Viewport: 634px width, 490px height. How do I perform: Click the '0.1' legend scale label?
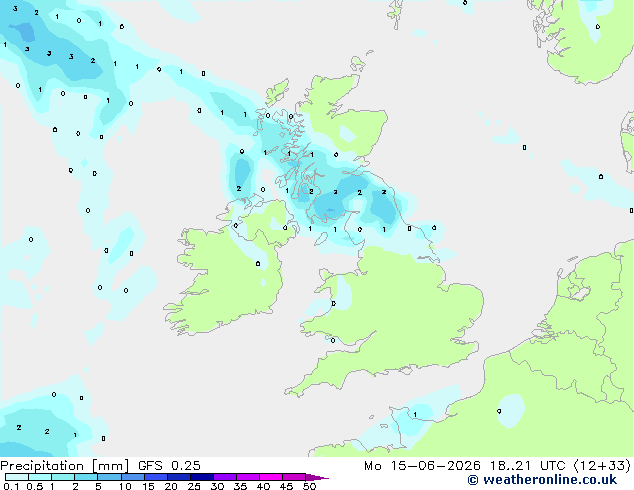tap(11, 486)
